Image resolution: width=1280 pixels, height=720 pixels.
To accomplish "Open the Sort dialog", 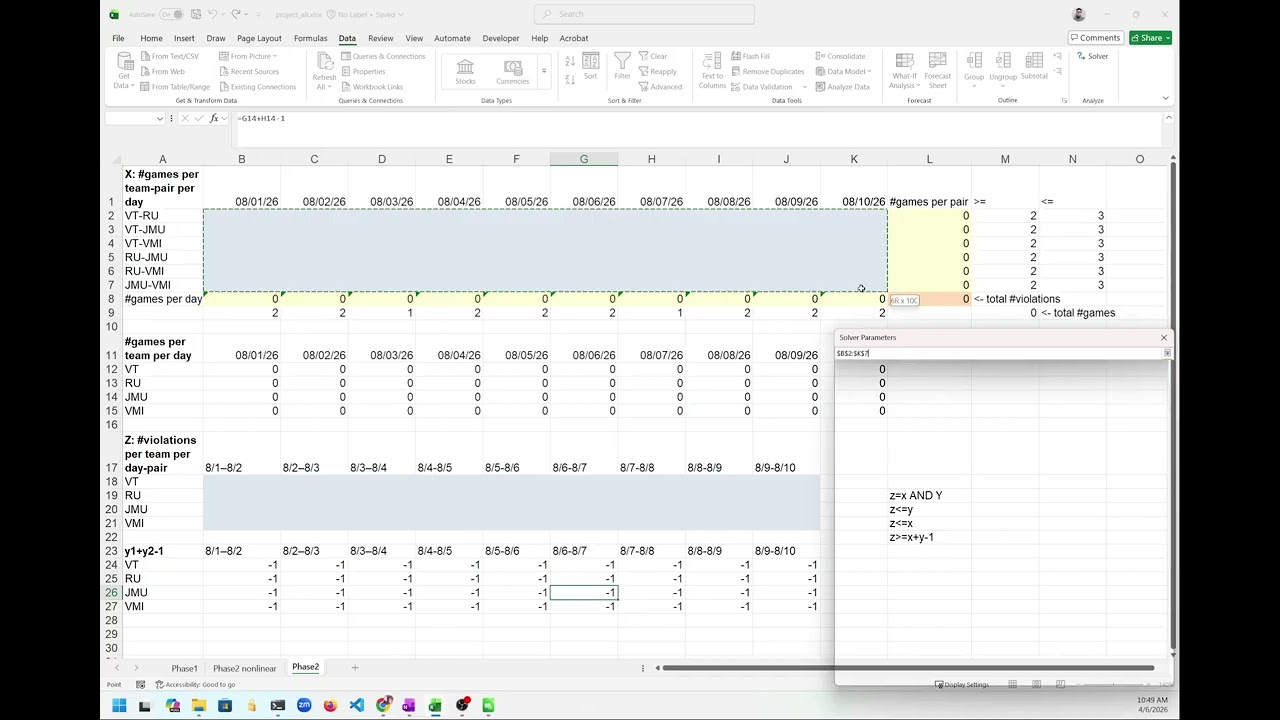I will pos(590,68).
